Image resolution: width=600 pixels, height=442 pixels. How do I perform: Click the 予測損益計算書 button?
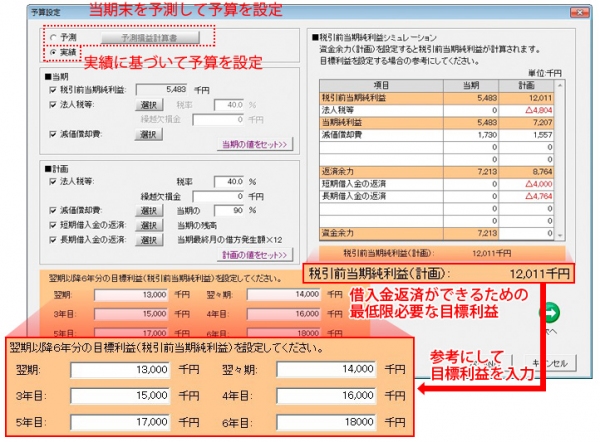coord(150,38)
